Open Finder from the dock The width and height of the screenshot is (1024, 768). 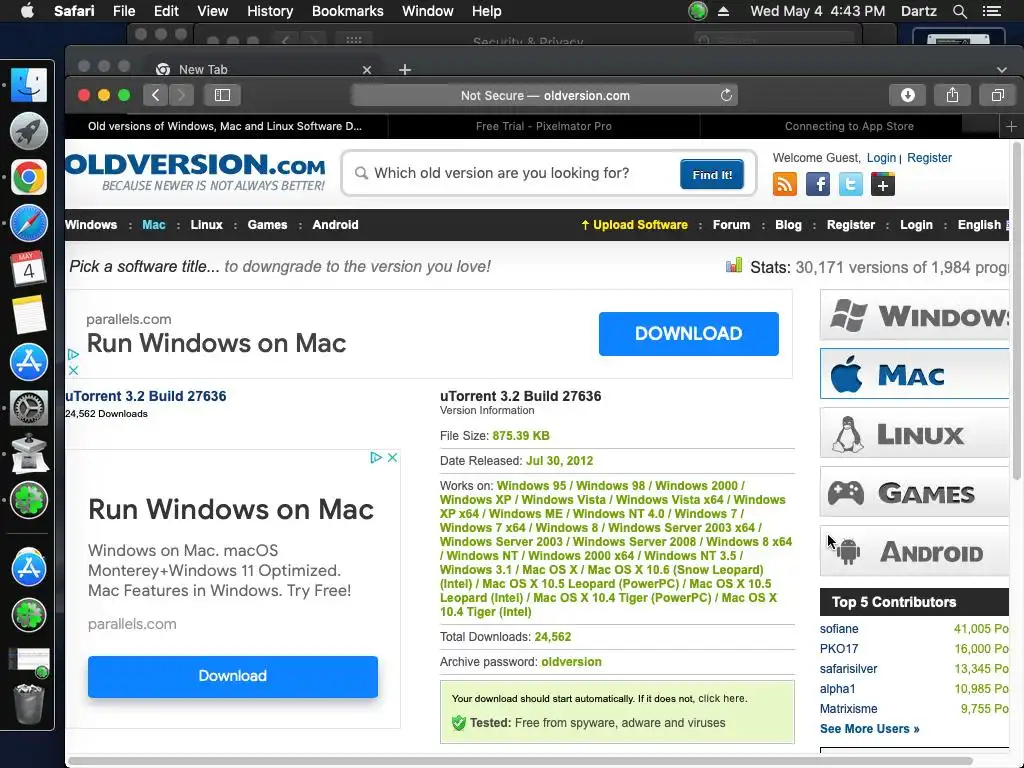pos(29,85)
